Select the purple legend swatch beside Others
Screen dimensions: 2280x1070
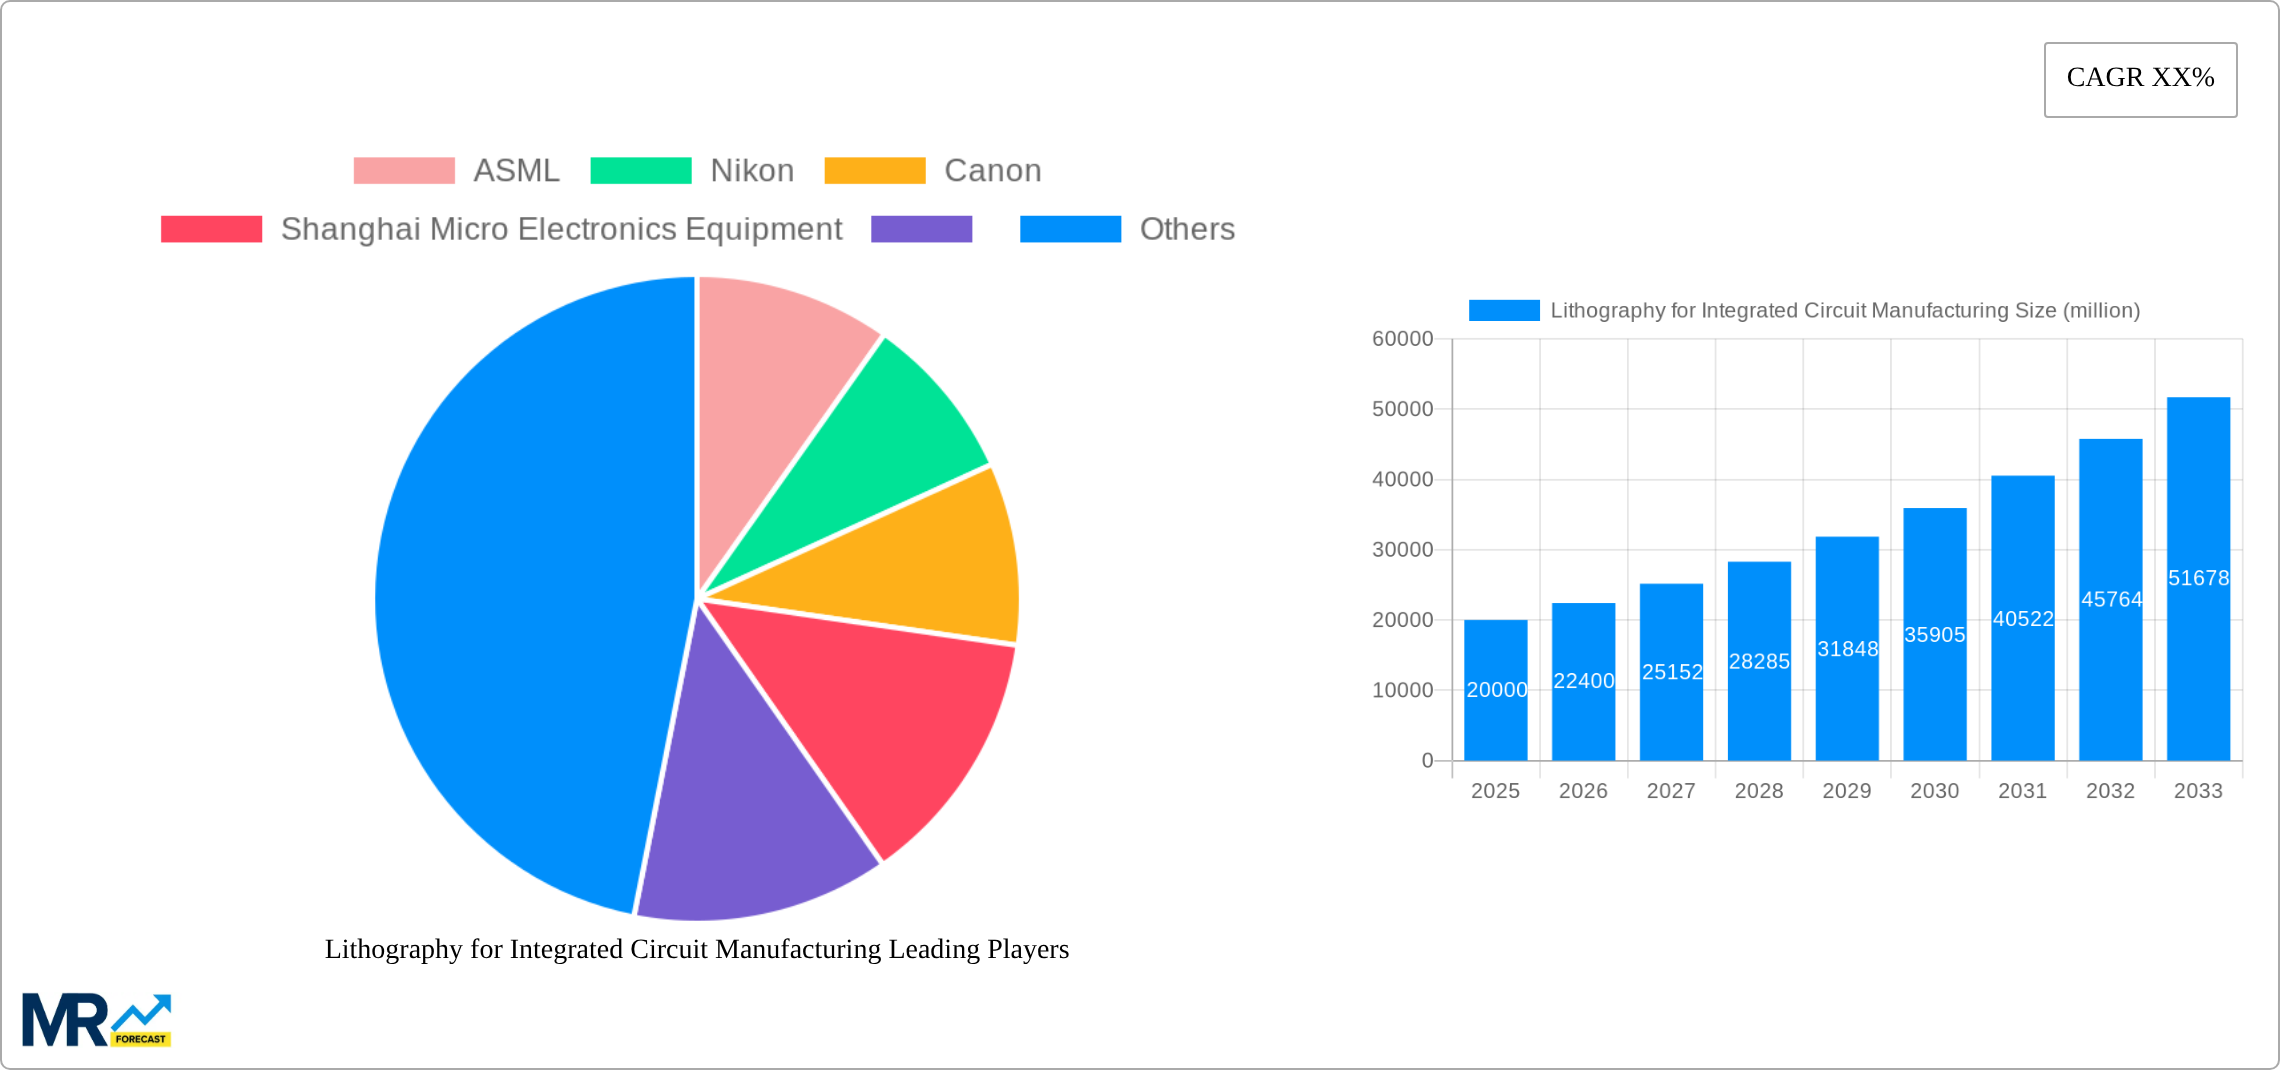[x=921, y=228]
